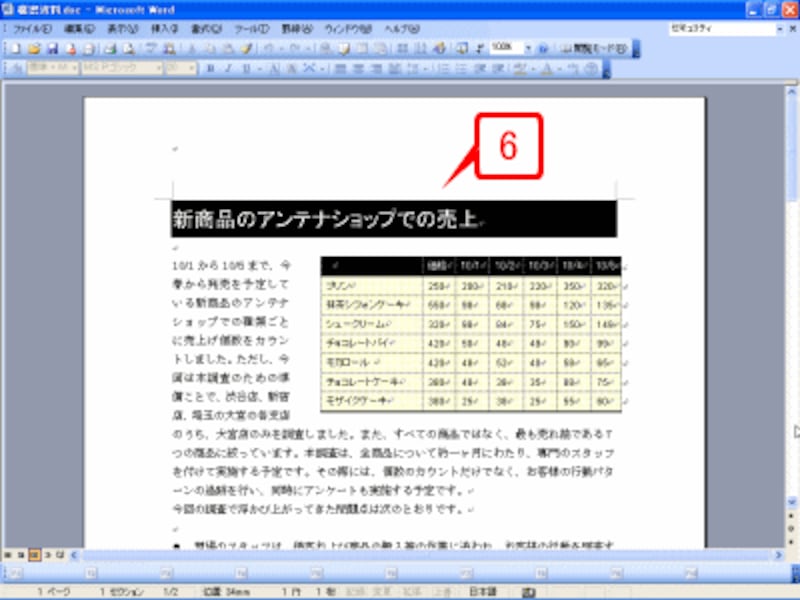Open the font name dropdown
The width and height of the screenshot is (800, 600).
click(x=158, y=68)
